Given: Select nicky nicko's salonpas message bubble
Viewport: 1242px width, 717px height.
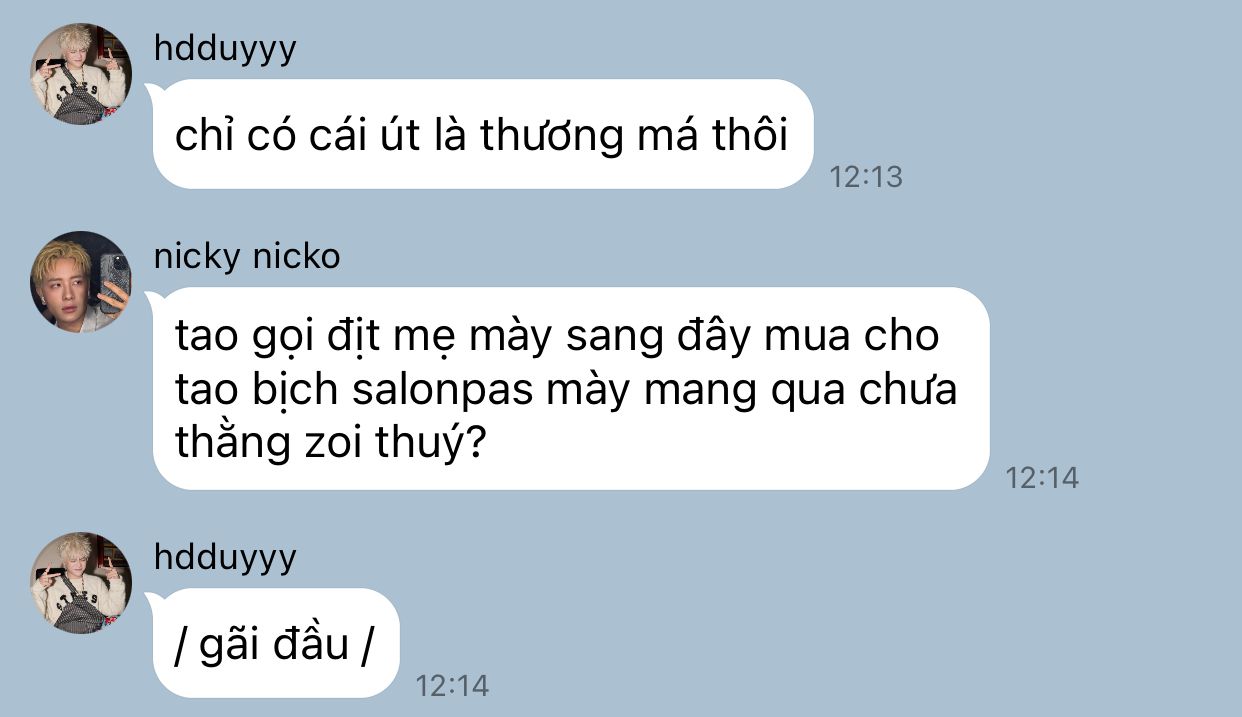Looking at the screenshot, I should tap(570, 388).
